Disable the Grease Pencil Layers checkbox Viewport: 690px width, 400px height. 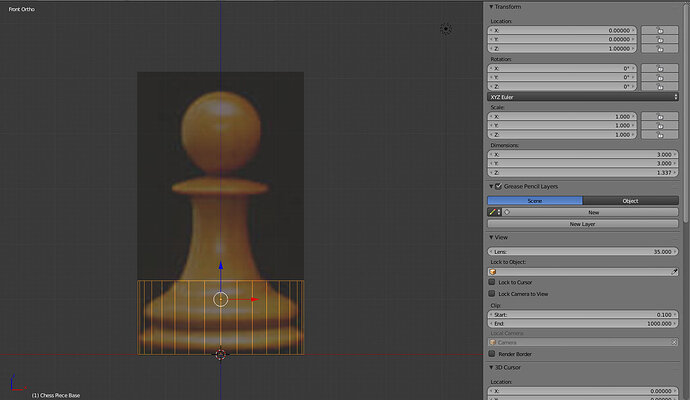(500, 186)
